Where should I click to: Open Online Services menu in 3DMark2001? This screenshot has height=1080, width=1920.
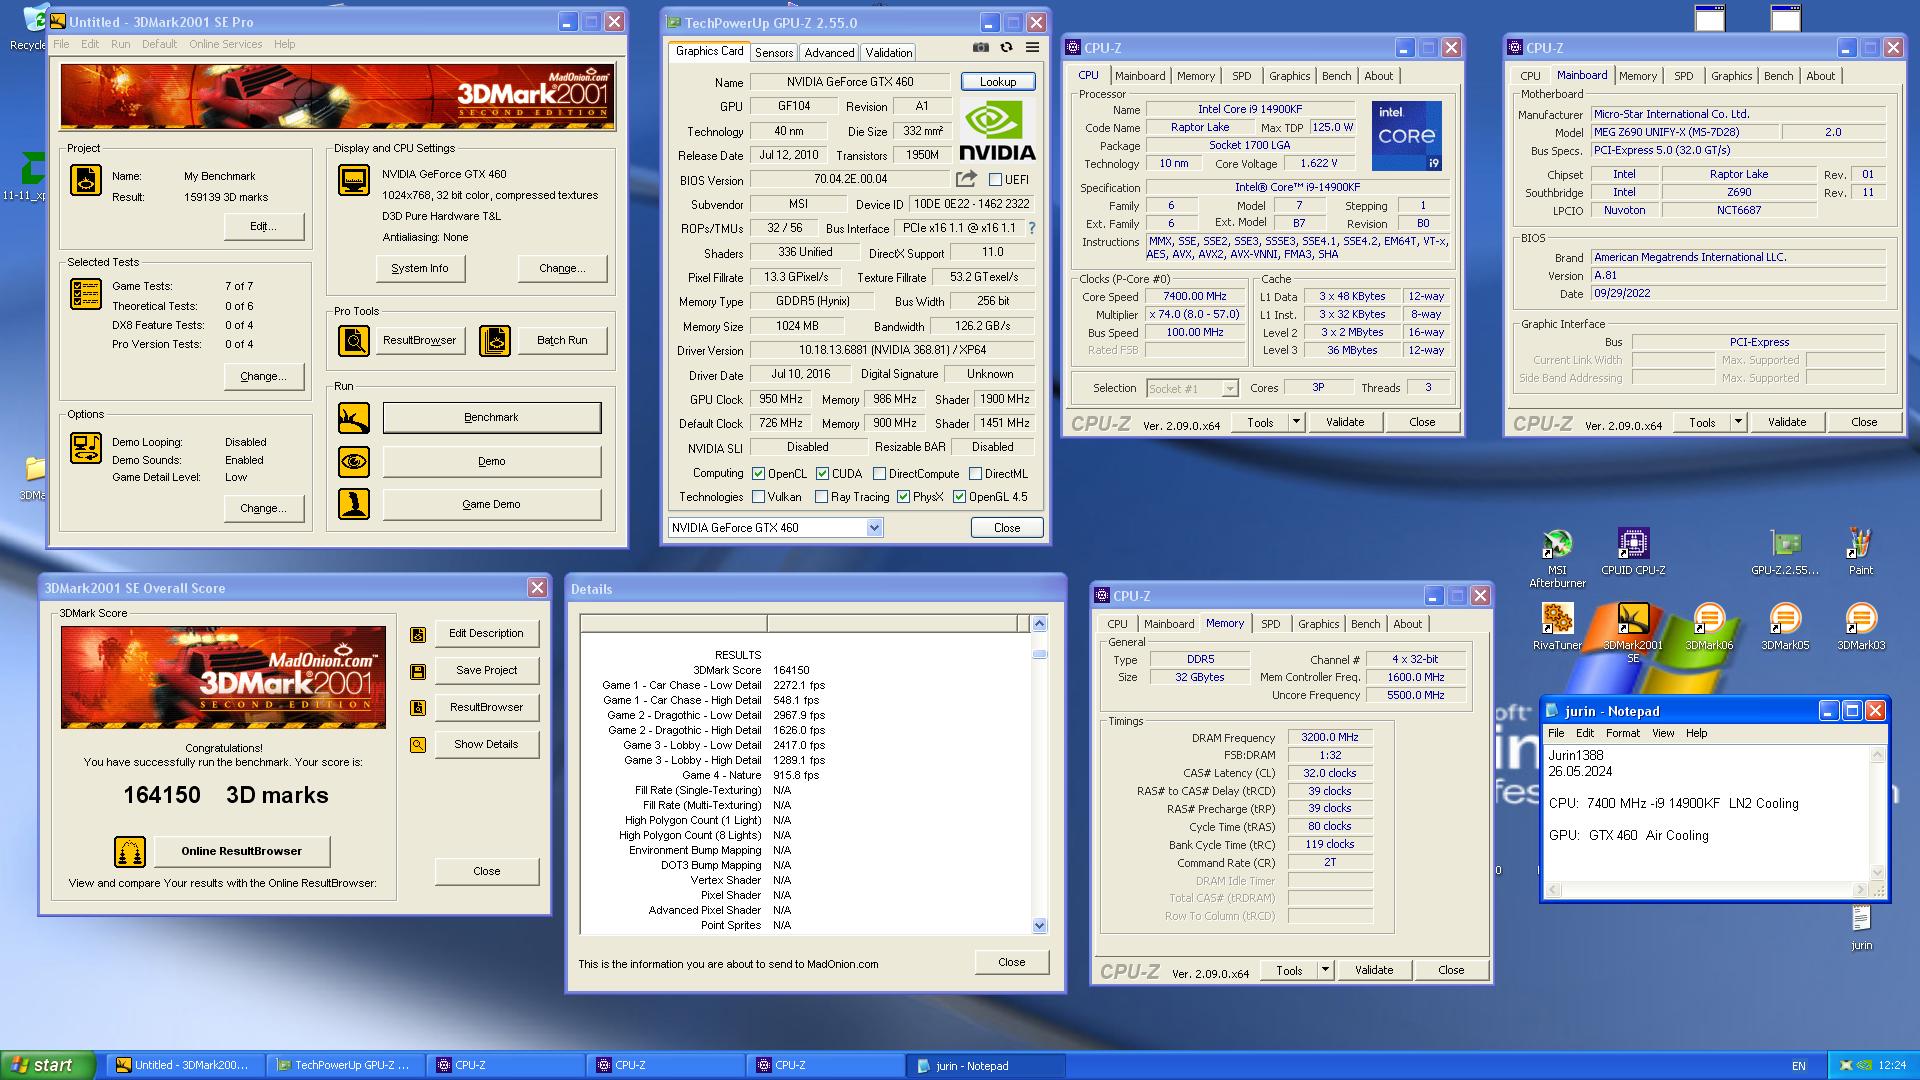pyautogui.click(x=225, y=44)
